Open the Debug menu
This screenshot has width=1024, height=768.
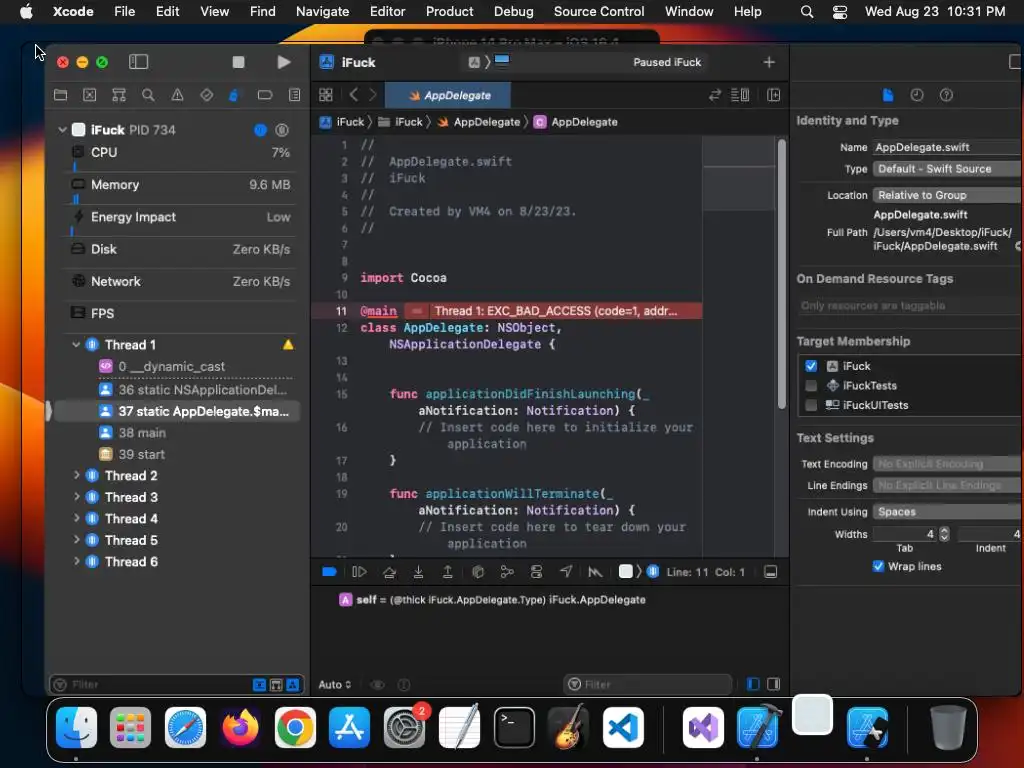tap(513, 11)
